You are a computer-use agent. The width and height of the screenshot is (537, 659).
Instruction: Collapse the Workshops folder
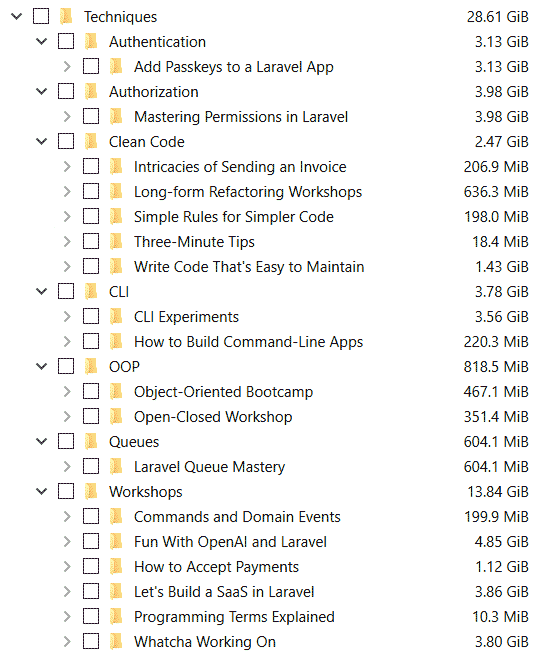(x=42, y=492)
